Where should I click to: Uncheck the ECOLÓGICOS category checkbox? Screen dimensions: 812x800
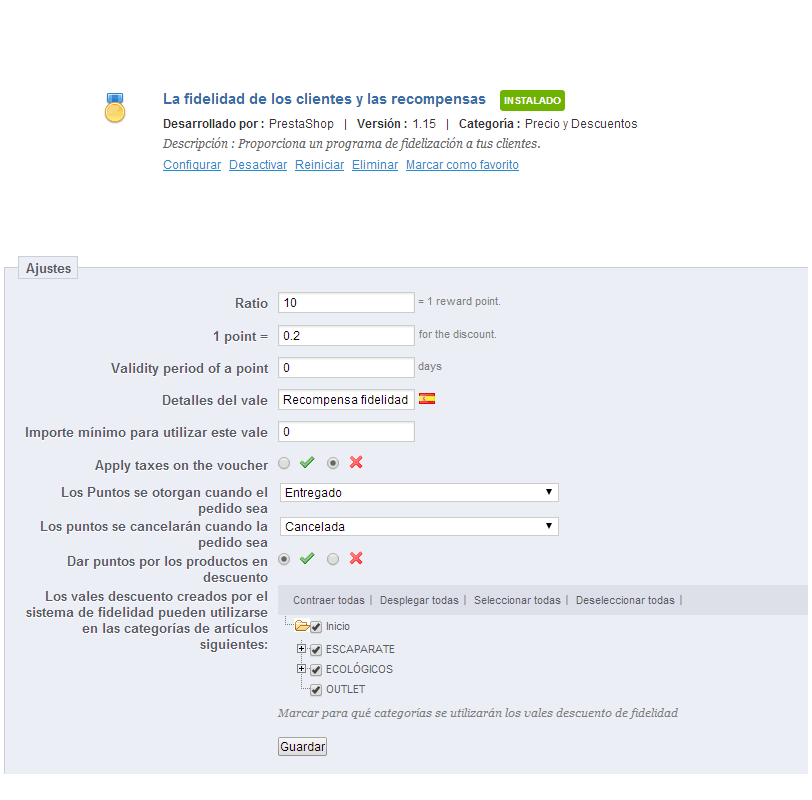click(316, 670)
